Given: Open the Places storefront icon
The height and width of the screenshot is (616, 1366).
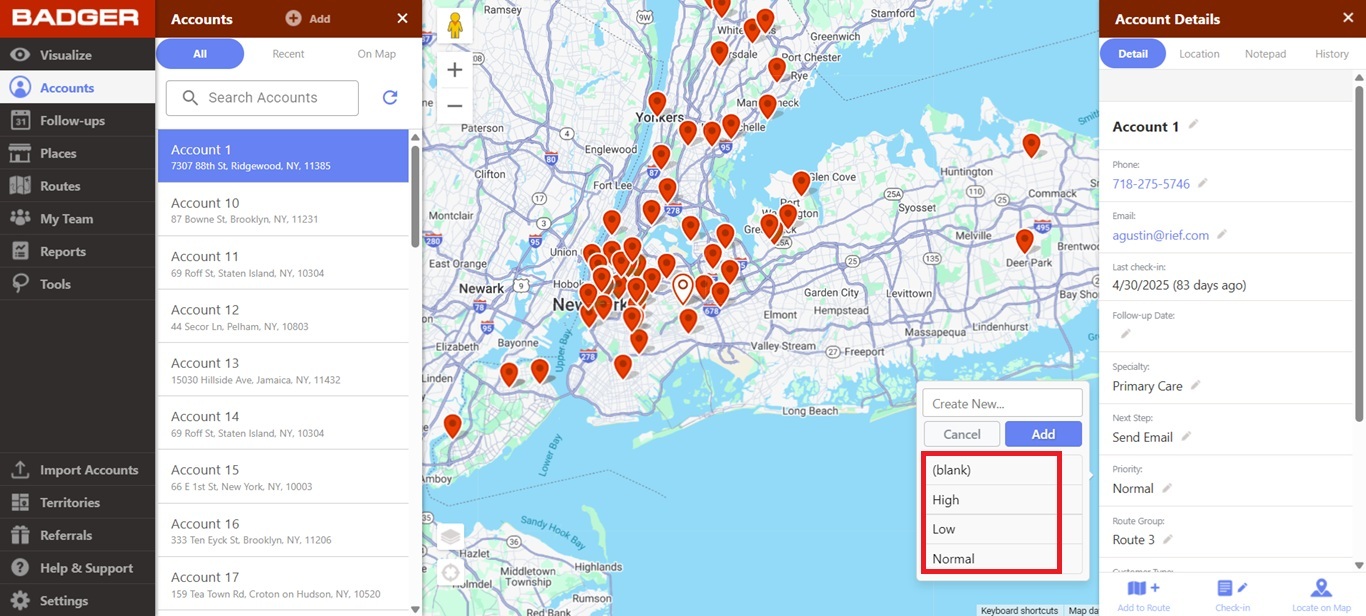Looking at the screenshot, I should click(20, 153).
